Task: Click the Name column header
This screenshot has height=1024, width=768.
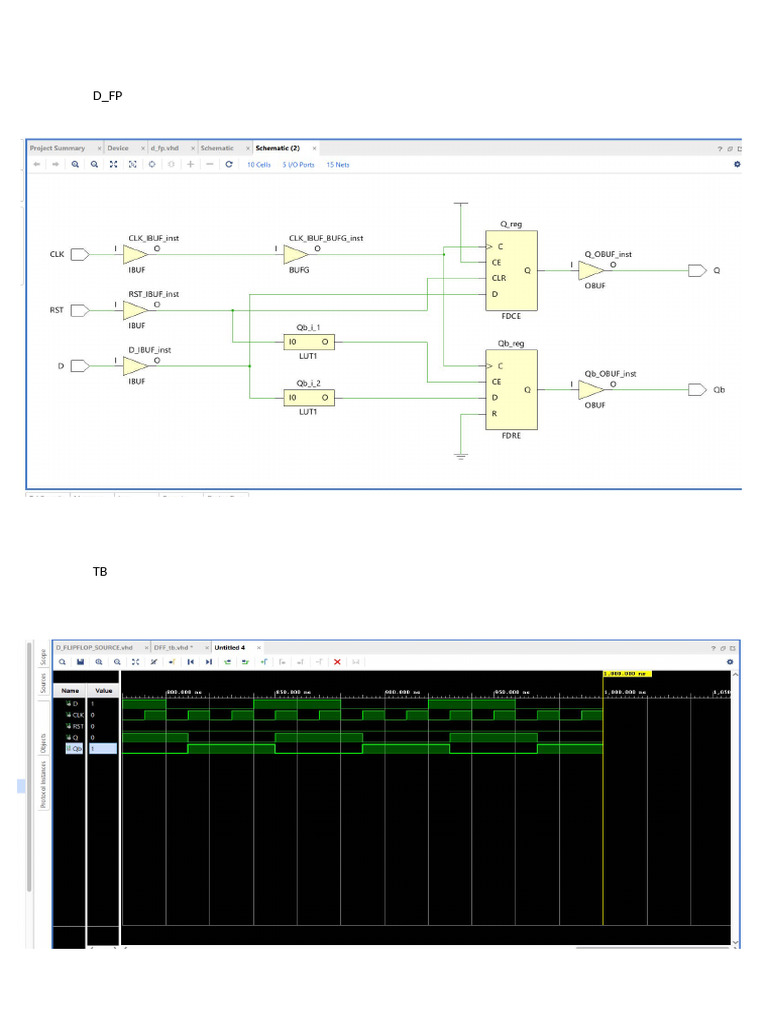Action: pyautogui.click(x=70, y=690)
